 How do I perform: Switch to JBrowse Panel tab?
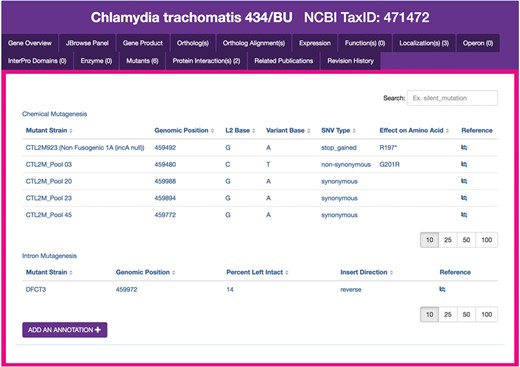pyautogui.click(x=87, y=43)
